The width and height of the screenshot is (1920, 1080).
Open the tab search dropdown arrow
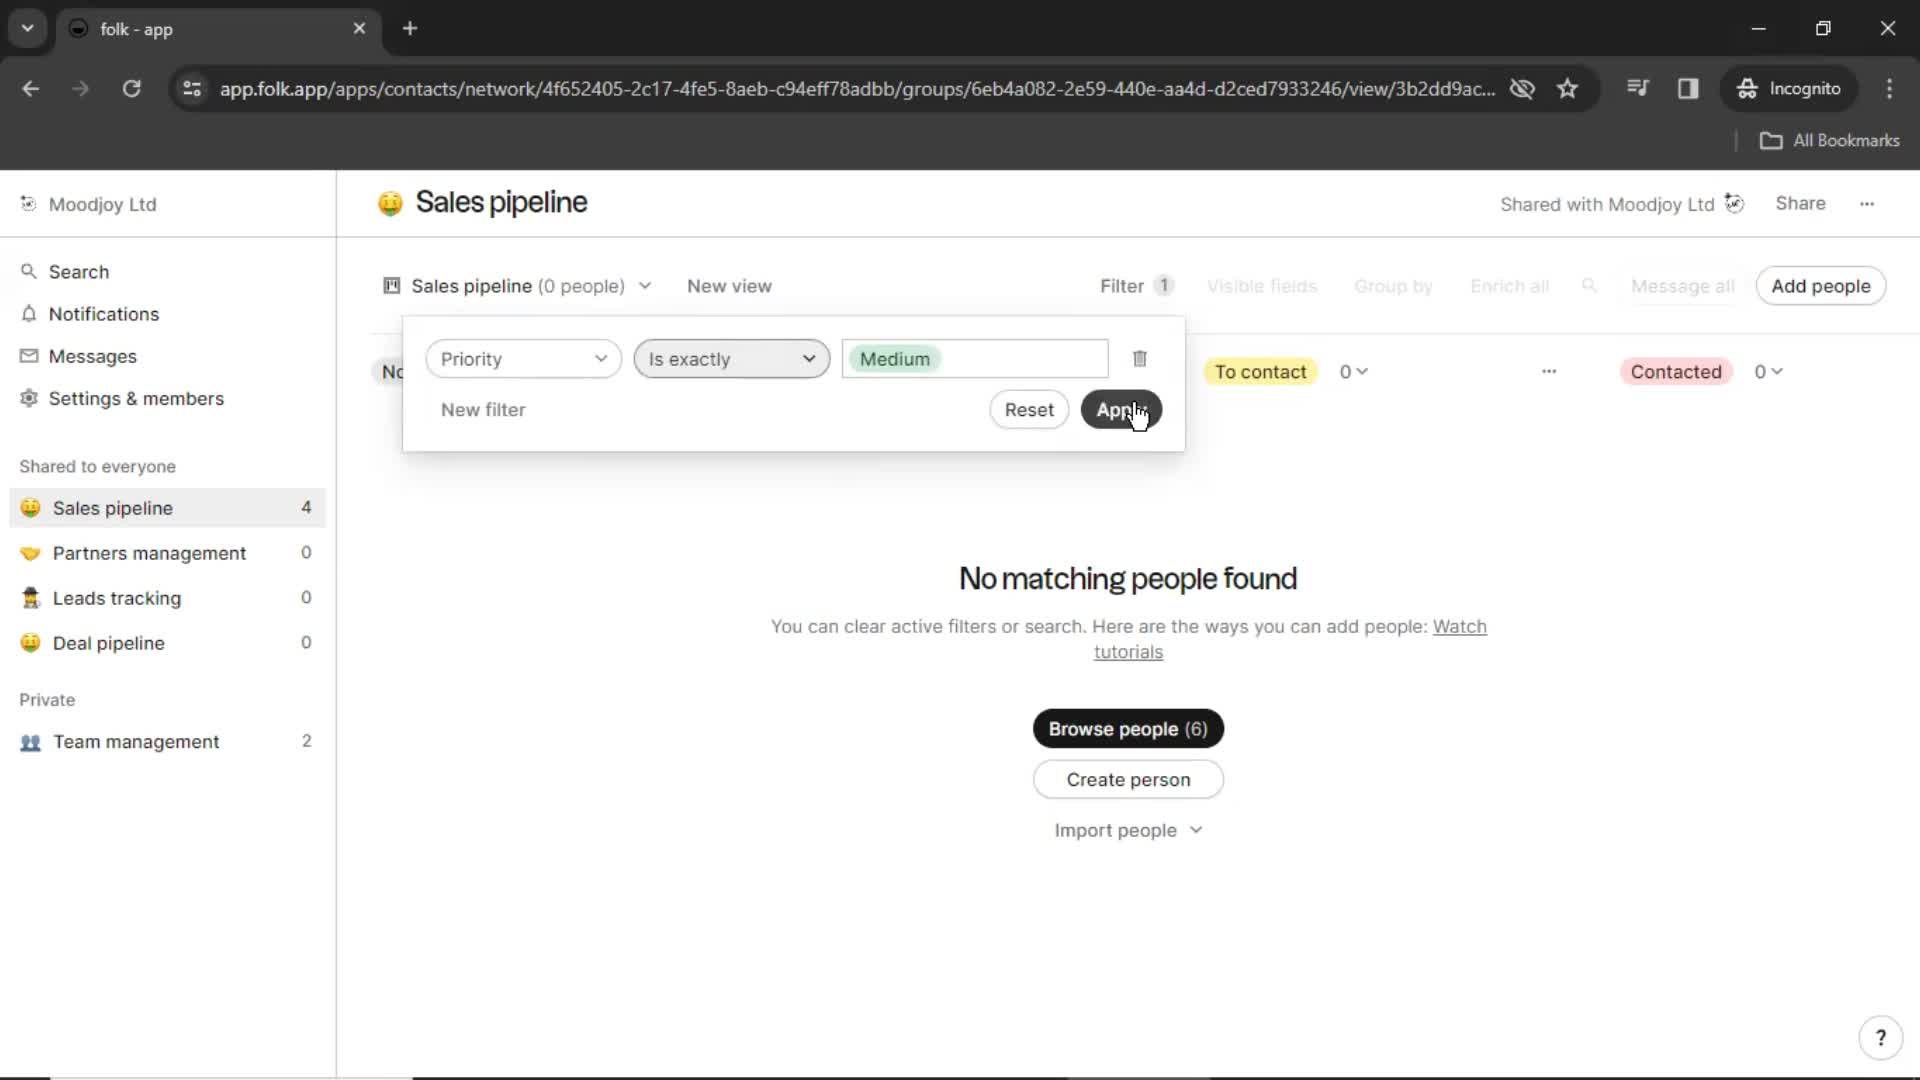(x=28, y=28)
